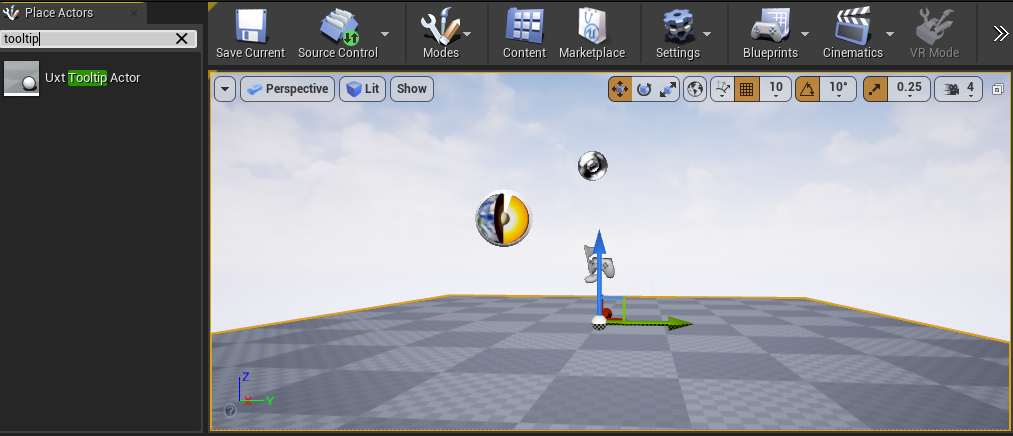Switch to the Place Actors tab
This screenshot has height=436, width=1013.
point(59,13)
